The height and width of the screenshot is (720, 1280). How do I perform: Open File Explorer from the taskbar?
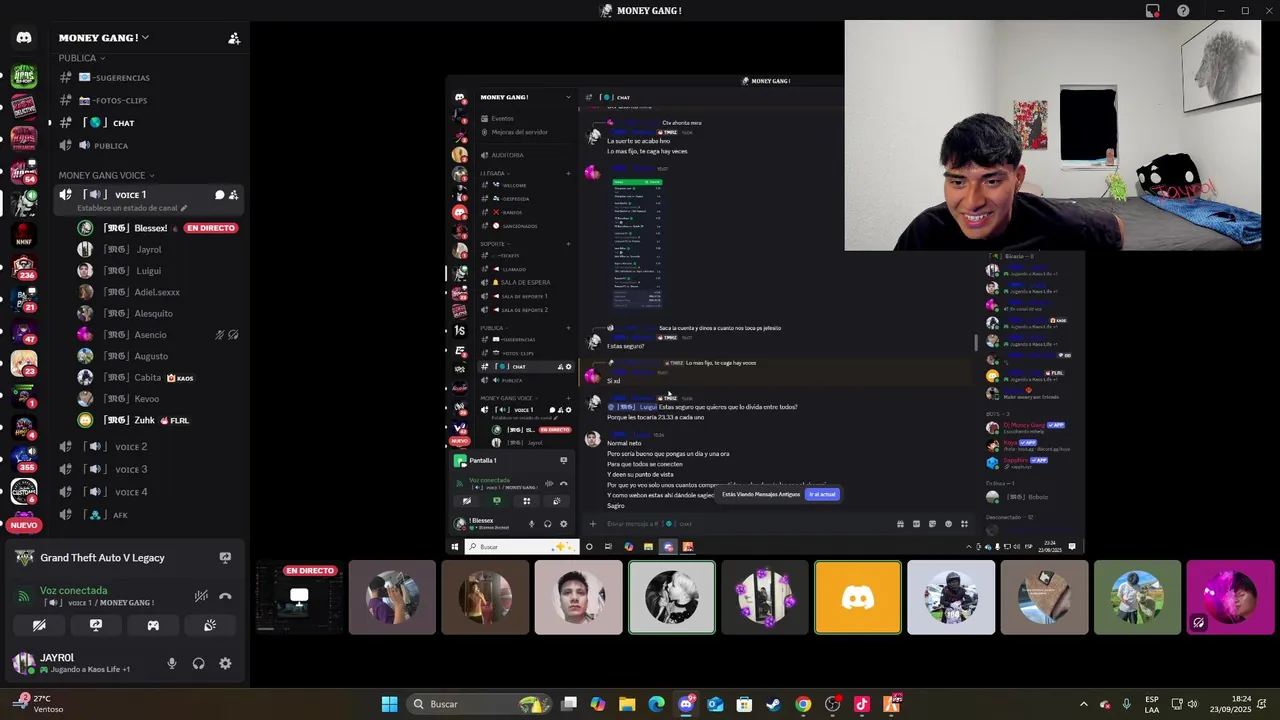coord(627,704)
